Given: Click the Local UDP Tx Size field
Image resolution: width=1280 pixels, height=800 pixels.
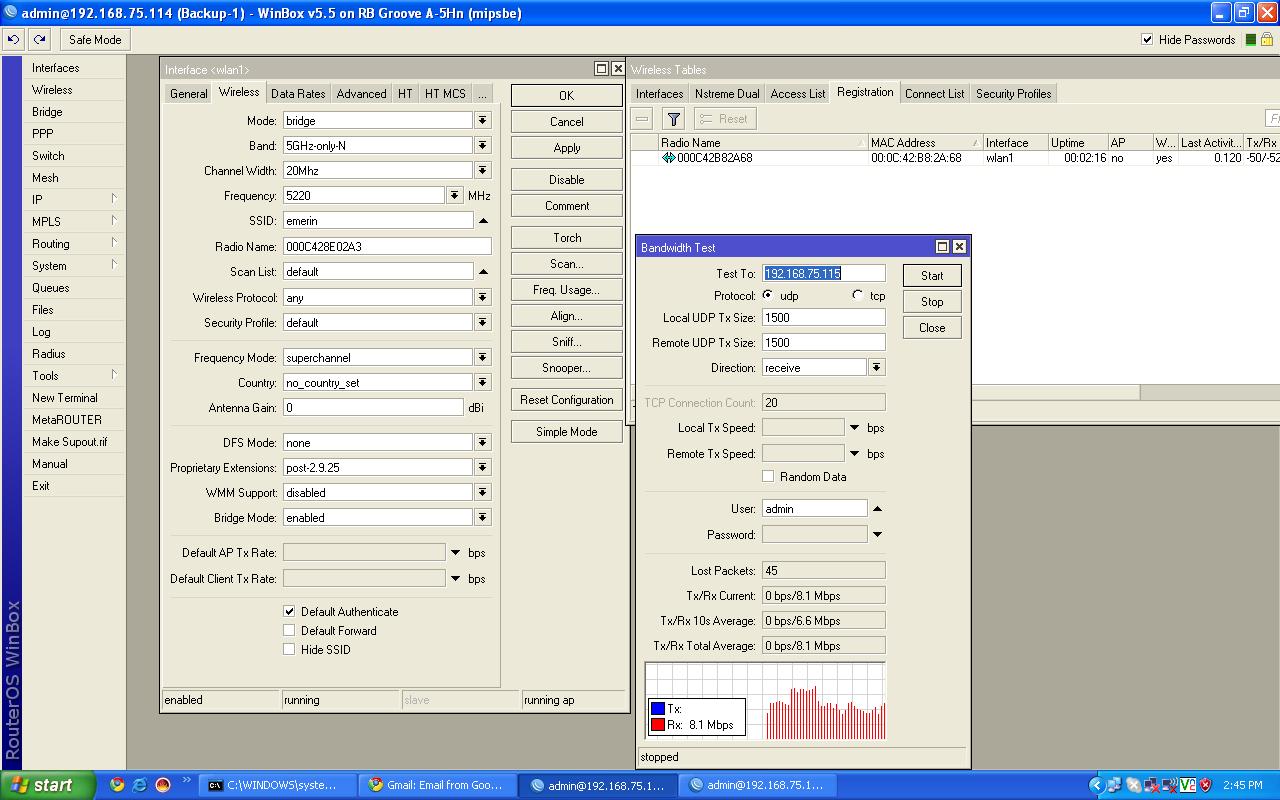Looking at the screenshot, I should tap(824, 318).
